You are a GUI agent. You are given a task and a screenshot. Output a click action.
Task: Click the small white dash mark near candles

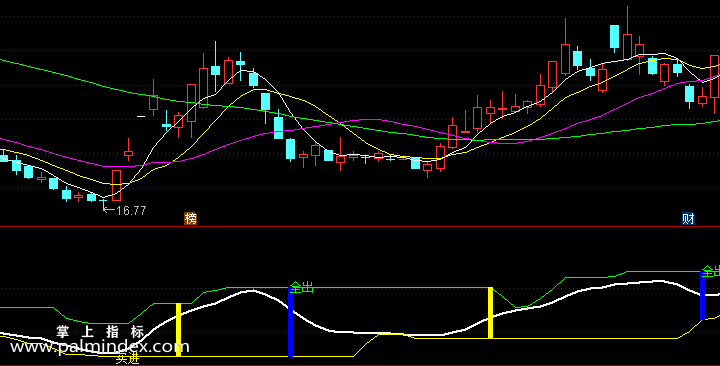[x=141, y=117]
